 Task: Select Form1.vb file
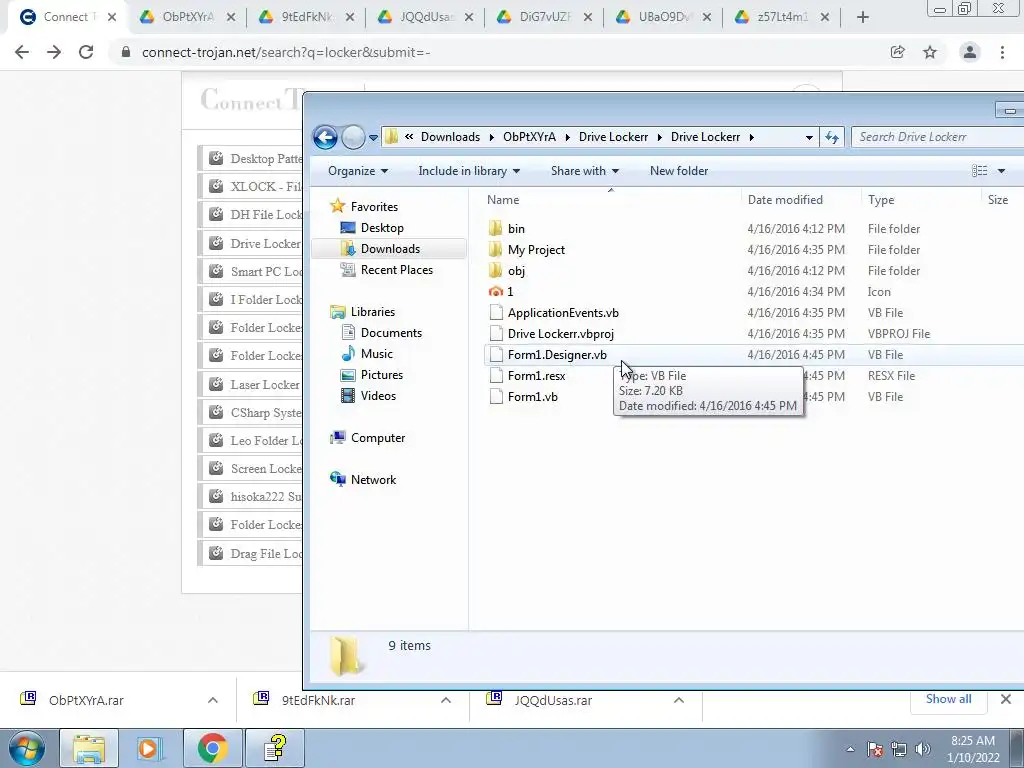pyautogui.click(x=532, y=396)
